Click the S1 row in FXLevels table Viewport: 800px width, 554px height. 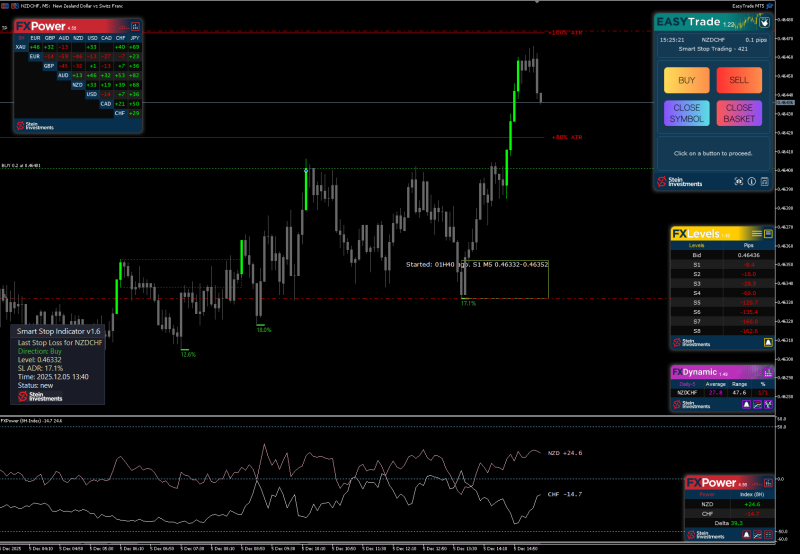pos(722,265)
